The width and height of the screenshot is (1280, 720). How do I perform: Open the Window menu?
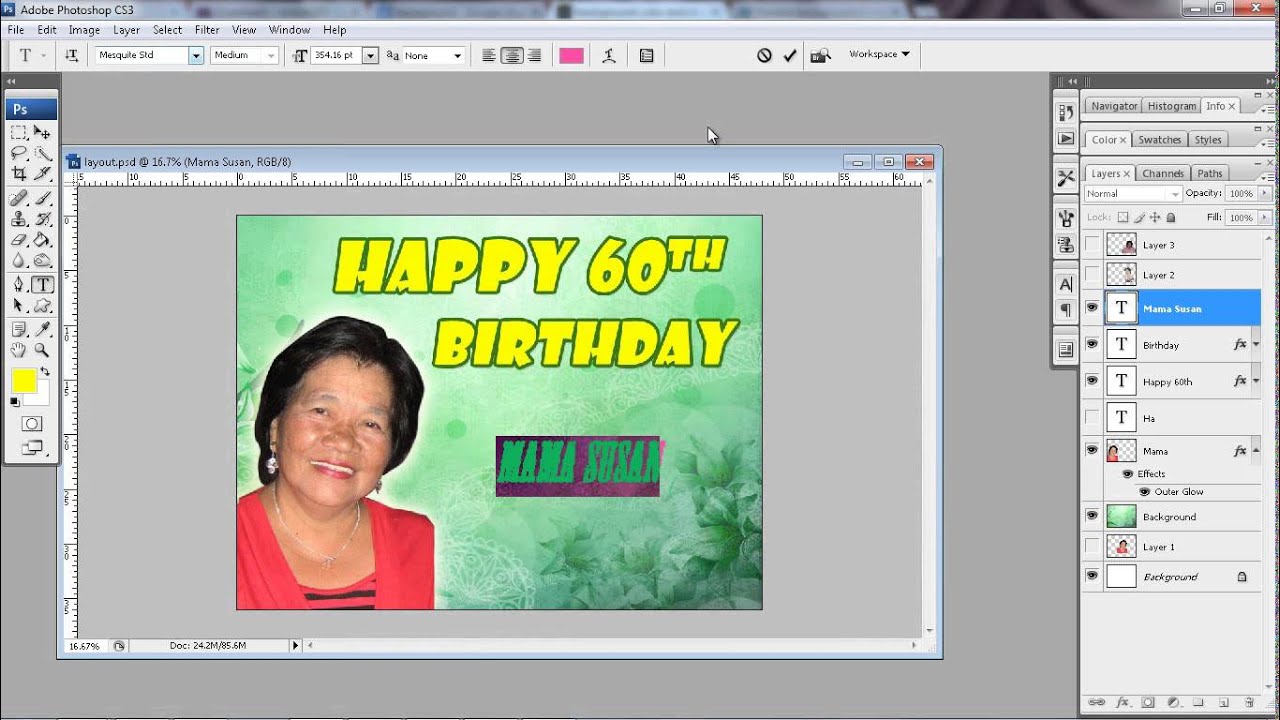coord(289,30)
